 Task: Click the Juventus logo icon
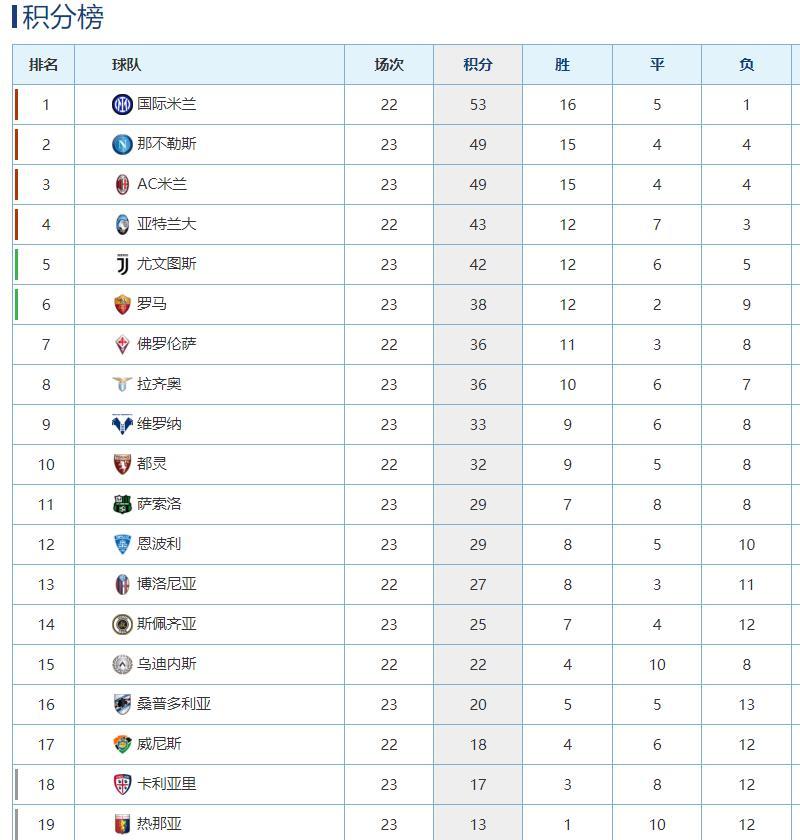pos(122,264)
